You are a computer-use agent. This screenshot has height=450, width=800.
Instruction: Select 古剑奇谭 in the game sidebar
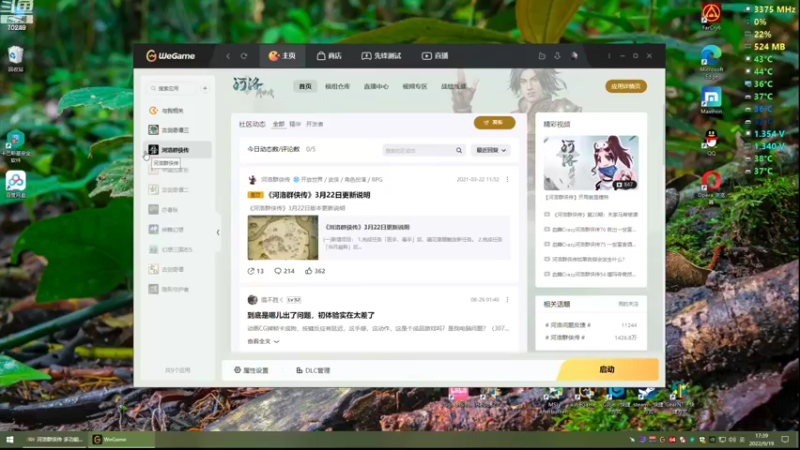[177, 269]
